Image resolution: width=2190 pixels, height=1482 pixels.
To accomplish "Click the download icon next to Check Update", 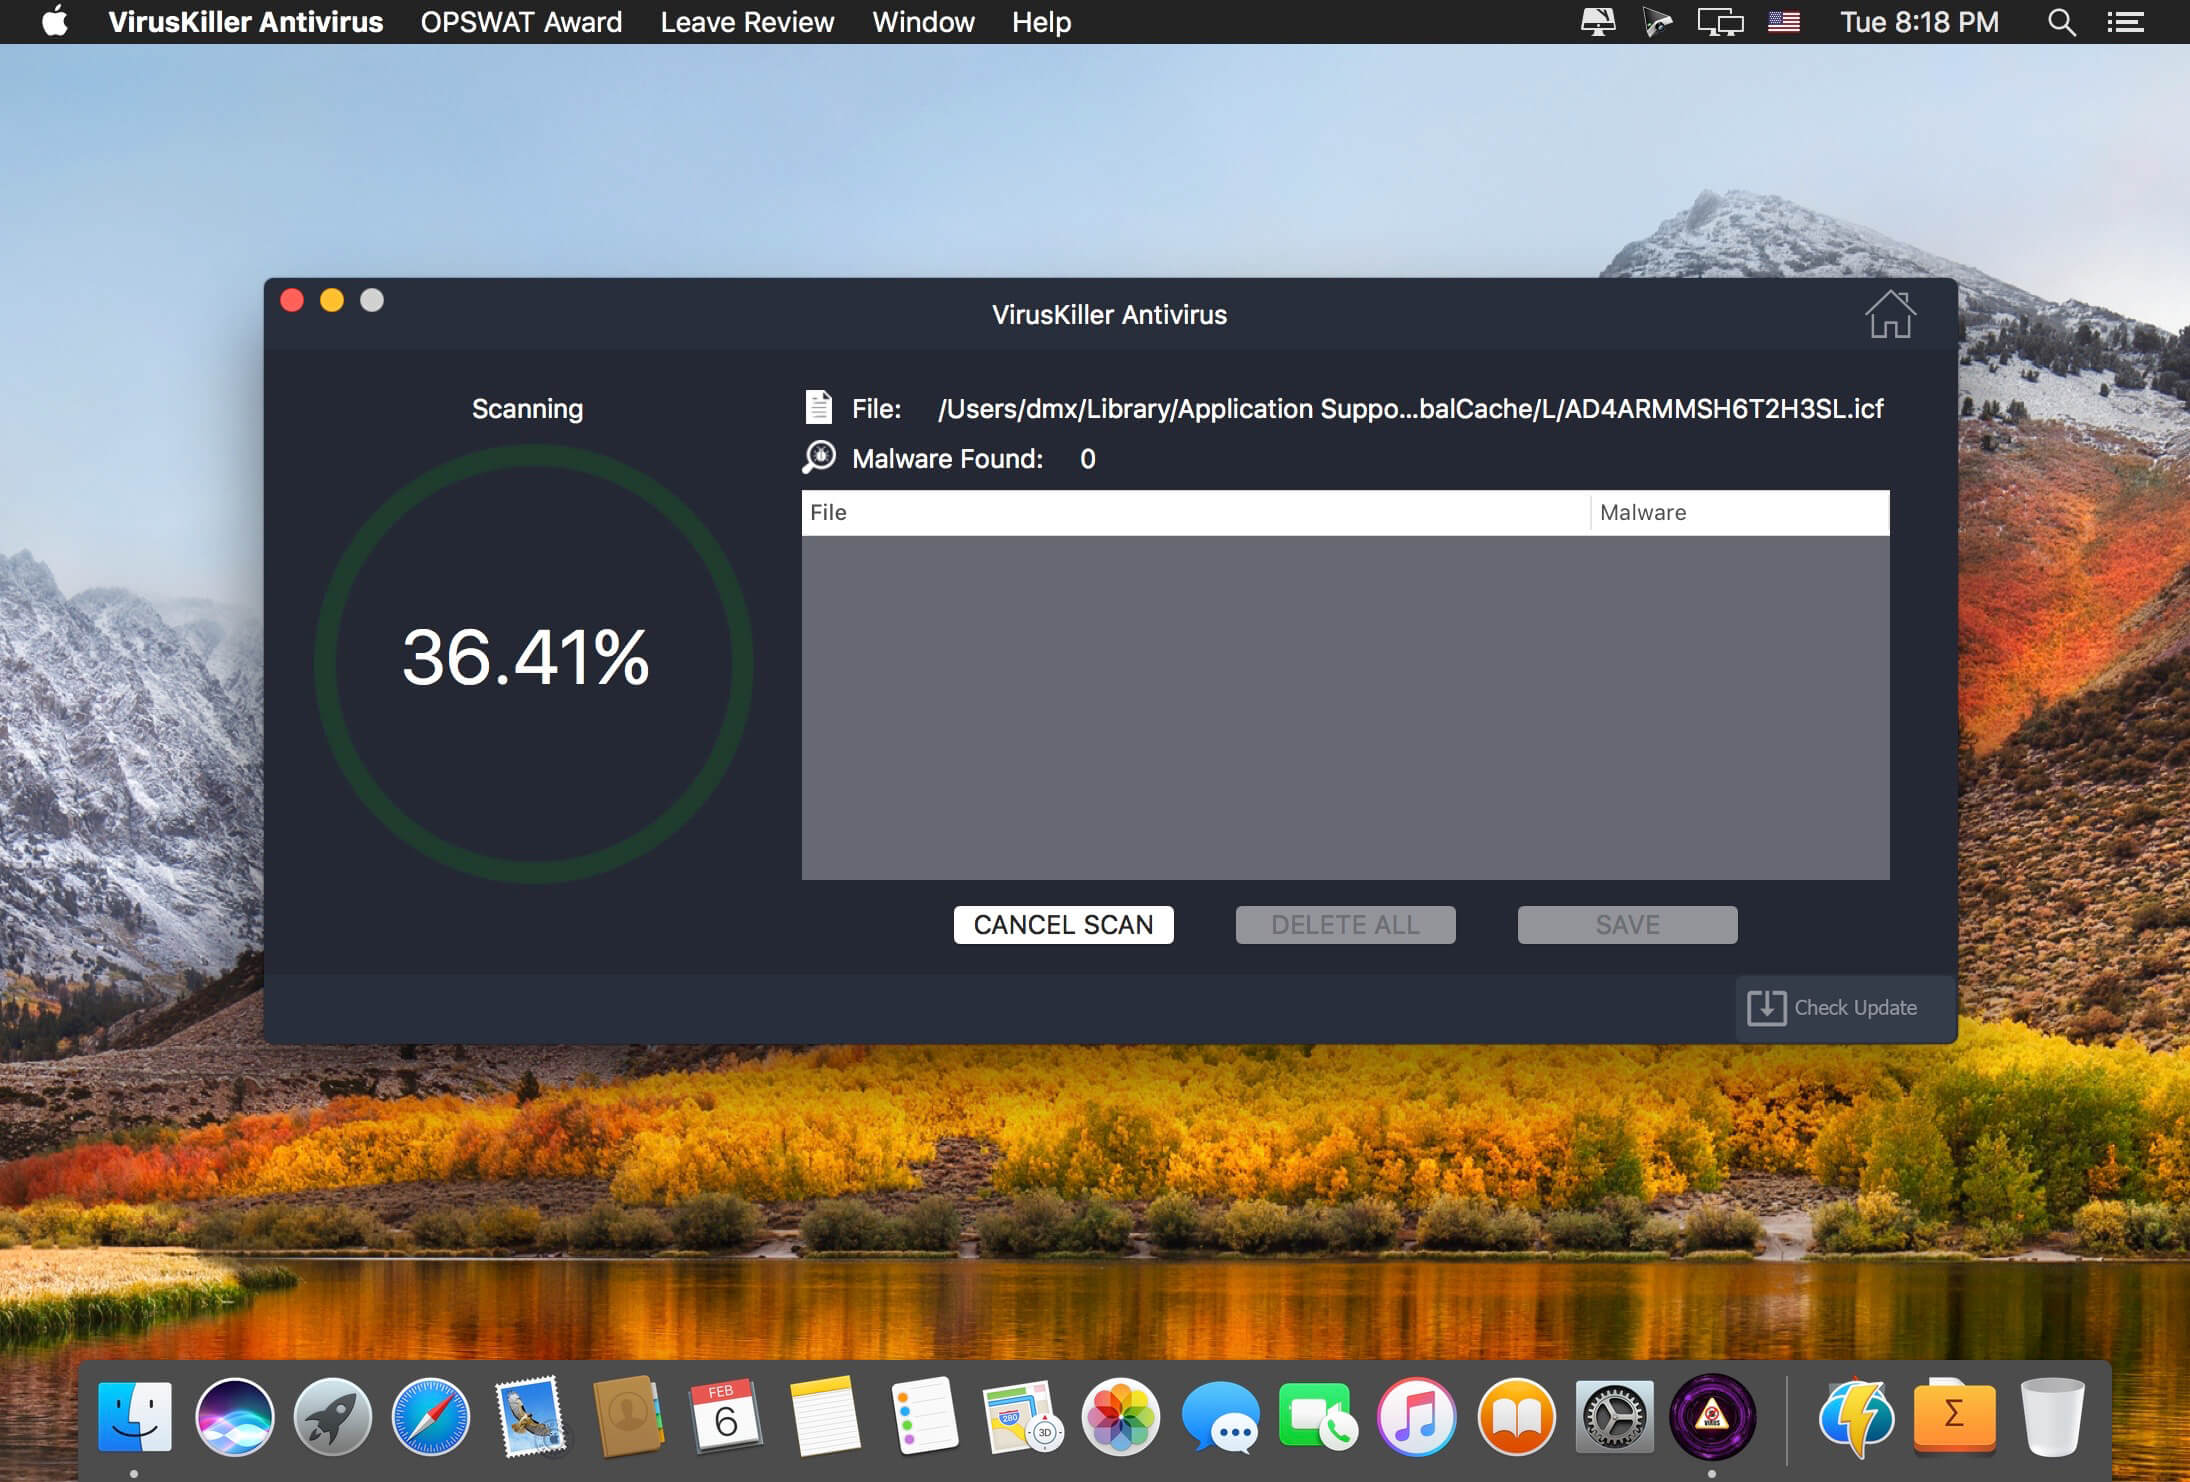I will (1766, 1007).
